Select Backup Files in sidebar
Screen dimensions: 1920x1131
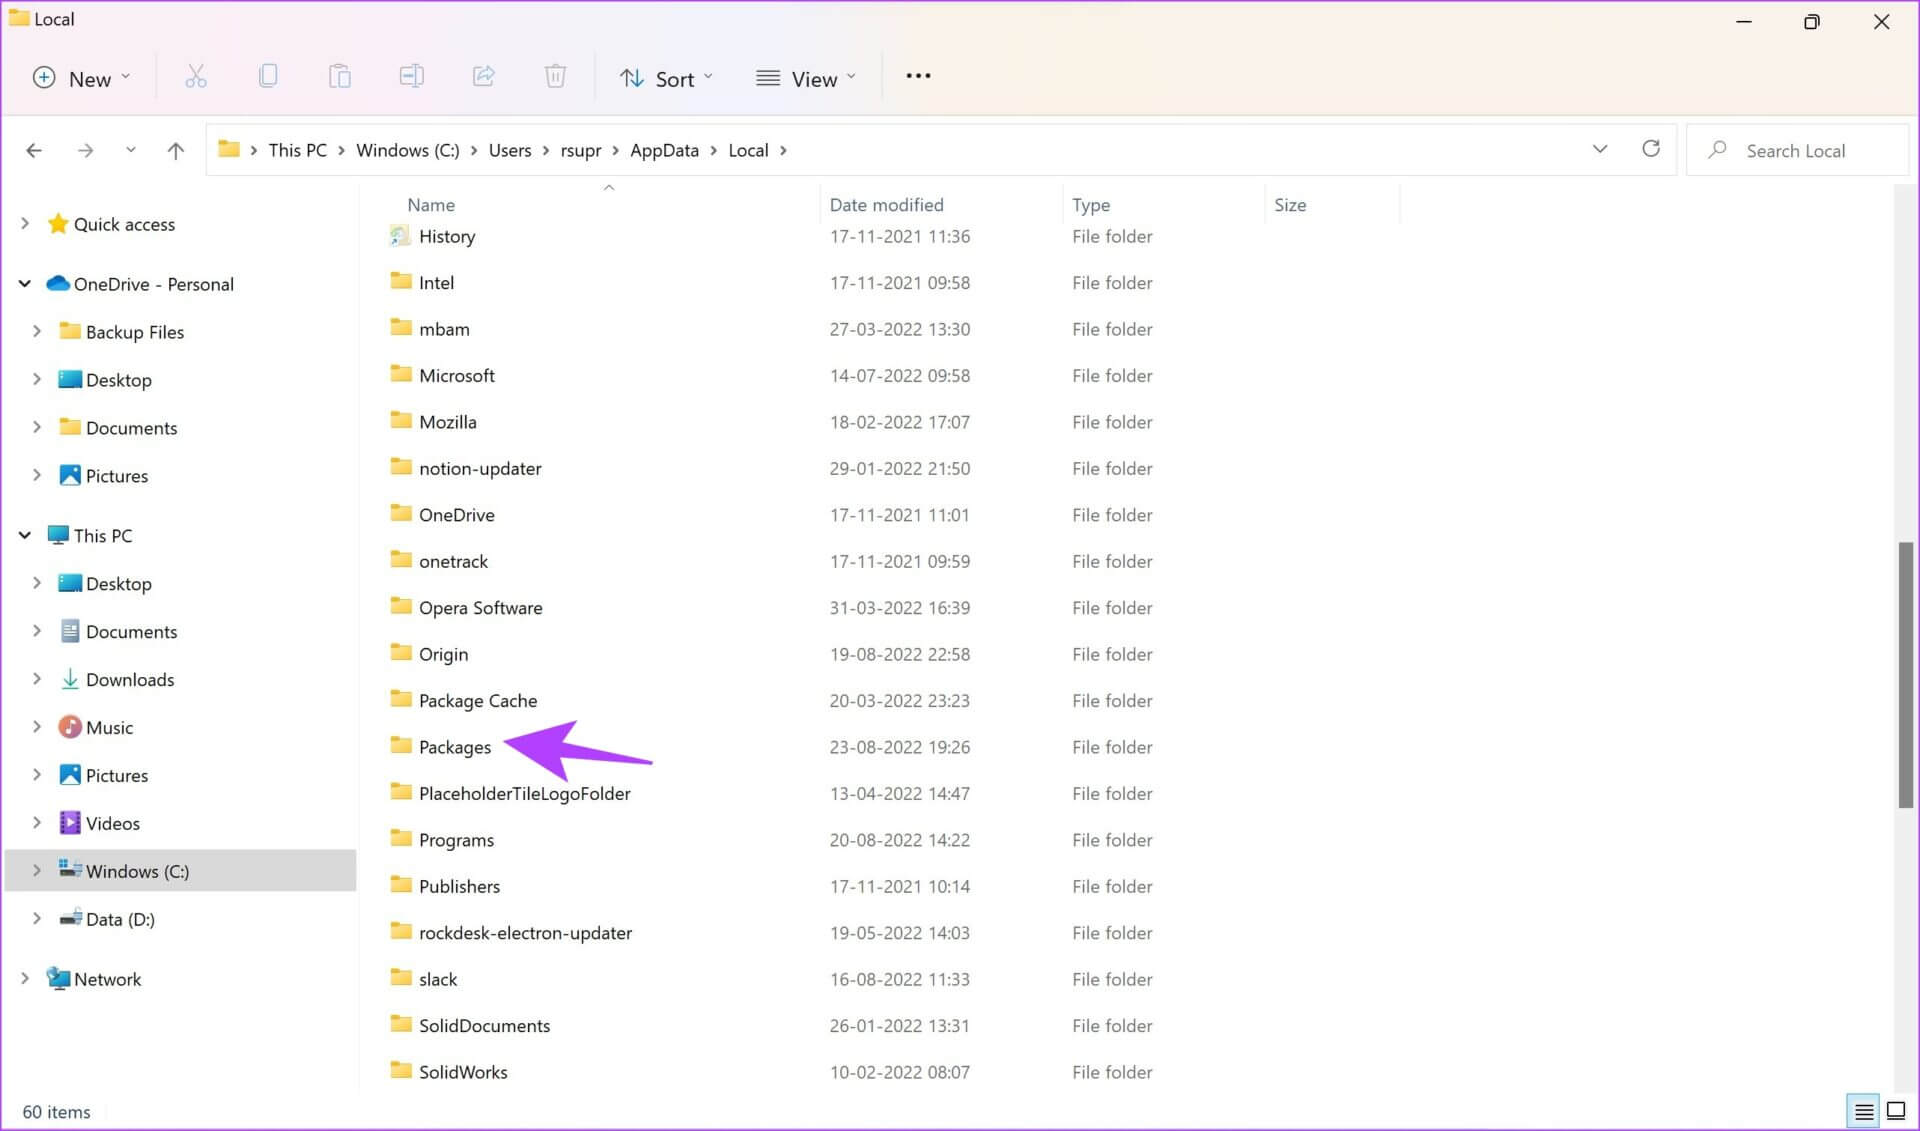coord(135,331)
